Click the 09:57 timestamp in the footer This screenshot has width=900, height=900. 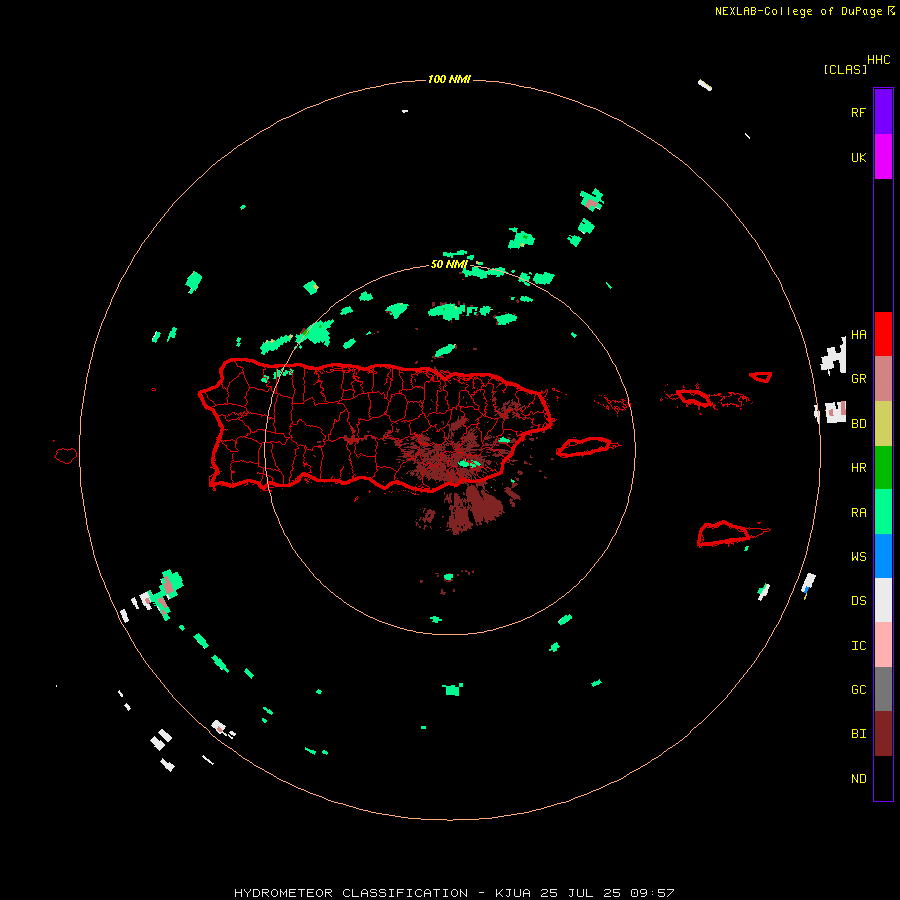652,893
